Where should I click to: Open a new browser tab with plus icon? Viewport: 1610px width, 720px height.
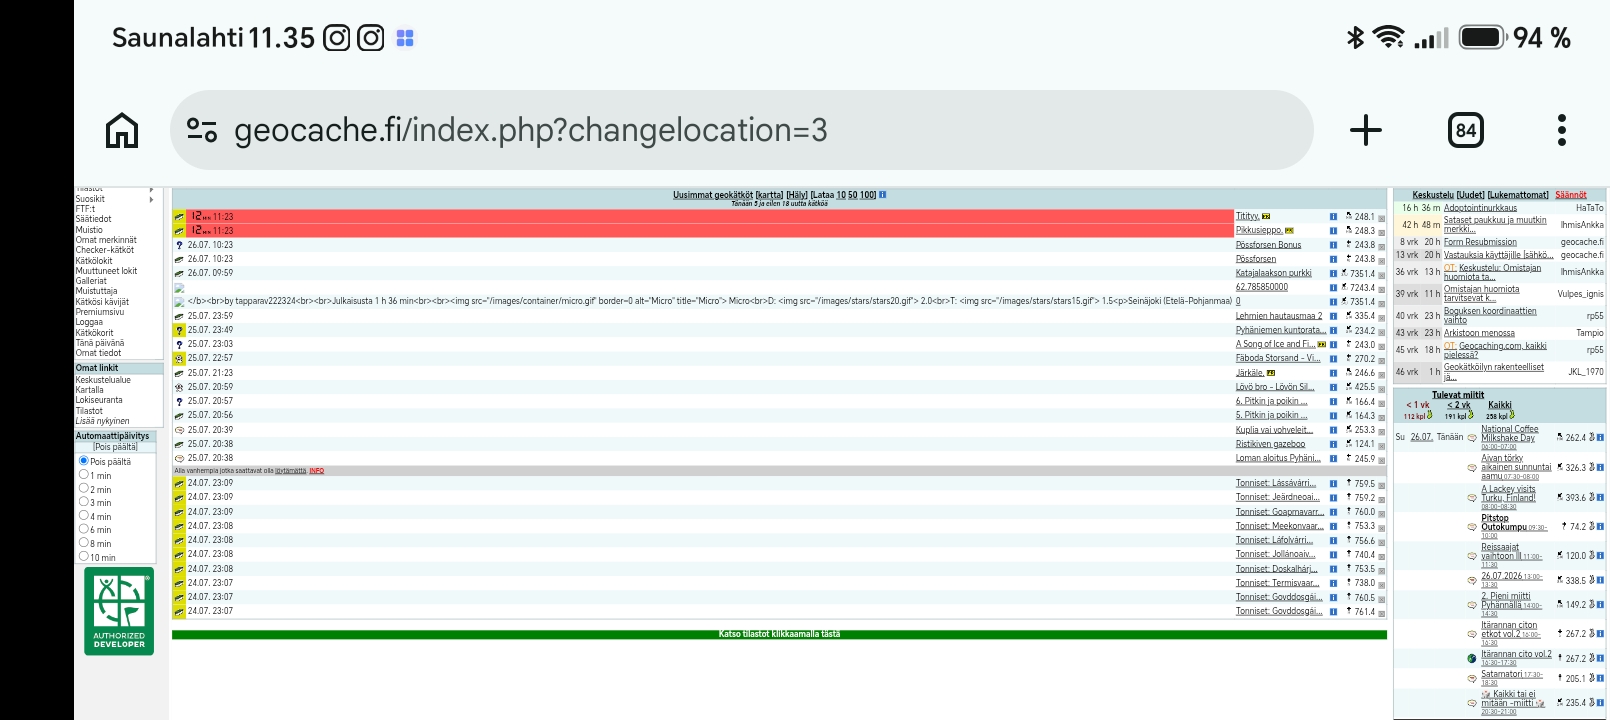(x=1366, y=130)
